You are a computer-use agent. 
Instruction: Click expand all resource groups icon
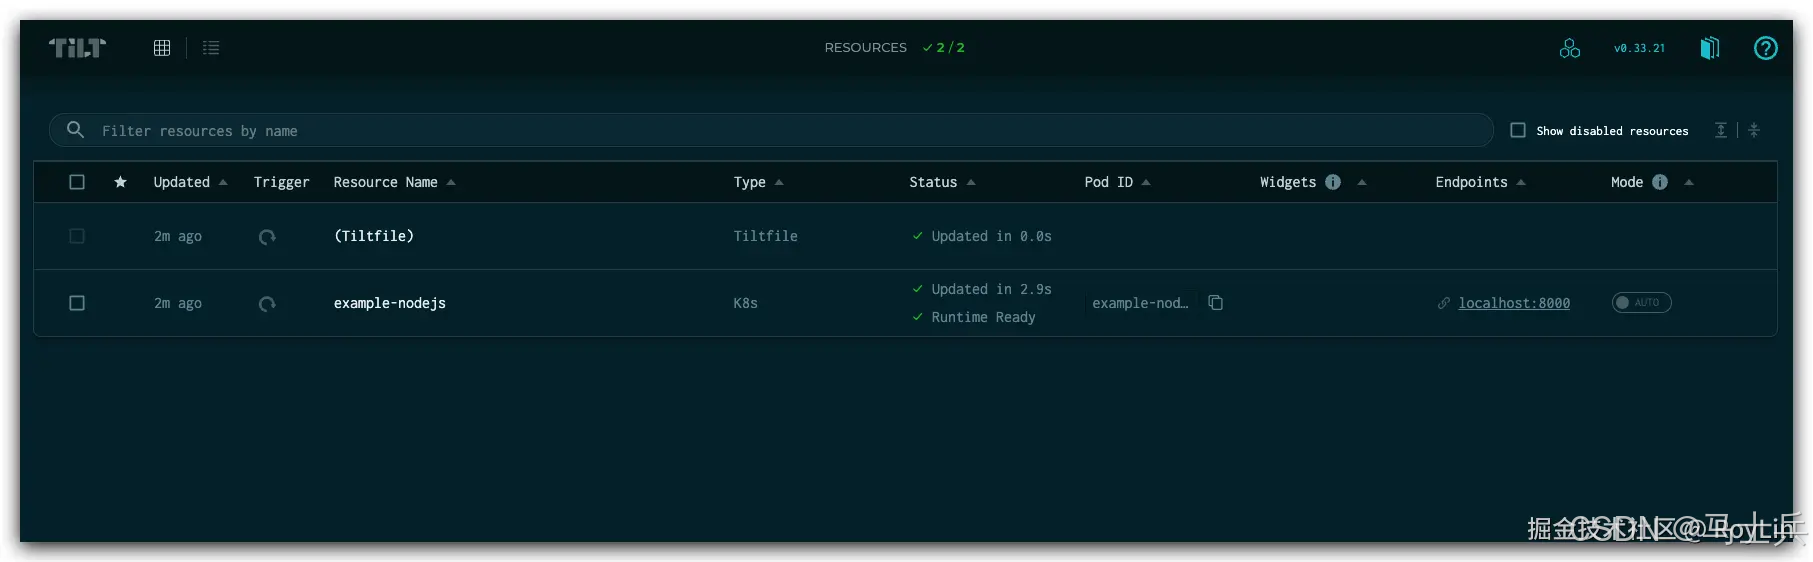click(x=1721, y=130)
